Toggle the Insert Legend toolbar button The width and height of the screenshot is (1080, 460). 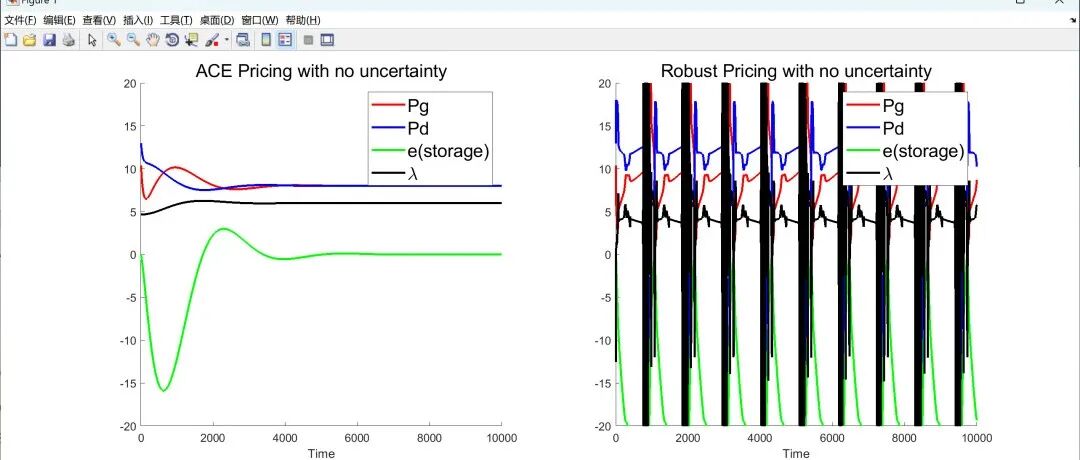tap(285, 40)
